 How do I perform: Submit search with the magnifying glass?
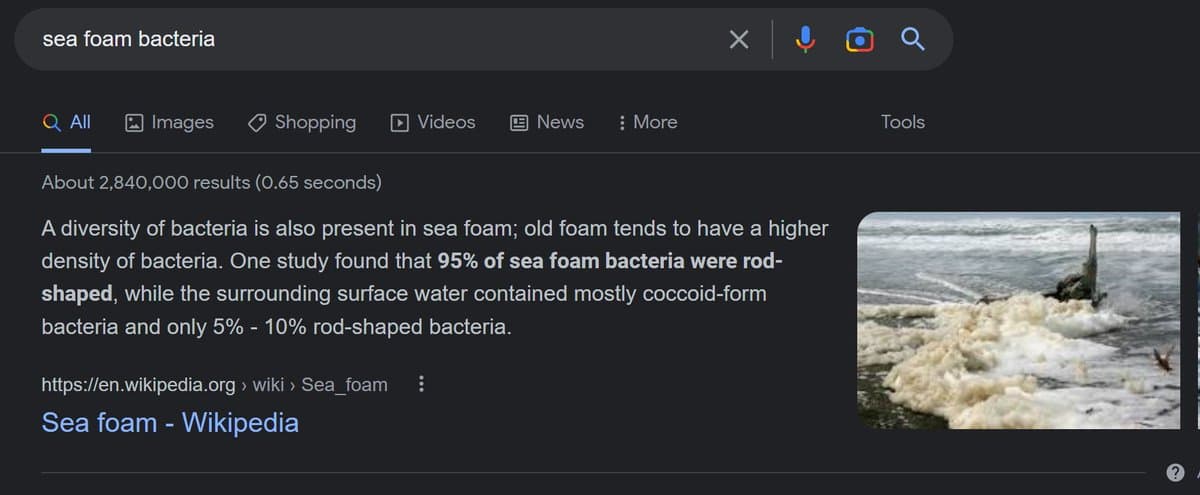912,40
